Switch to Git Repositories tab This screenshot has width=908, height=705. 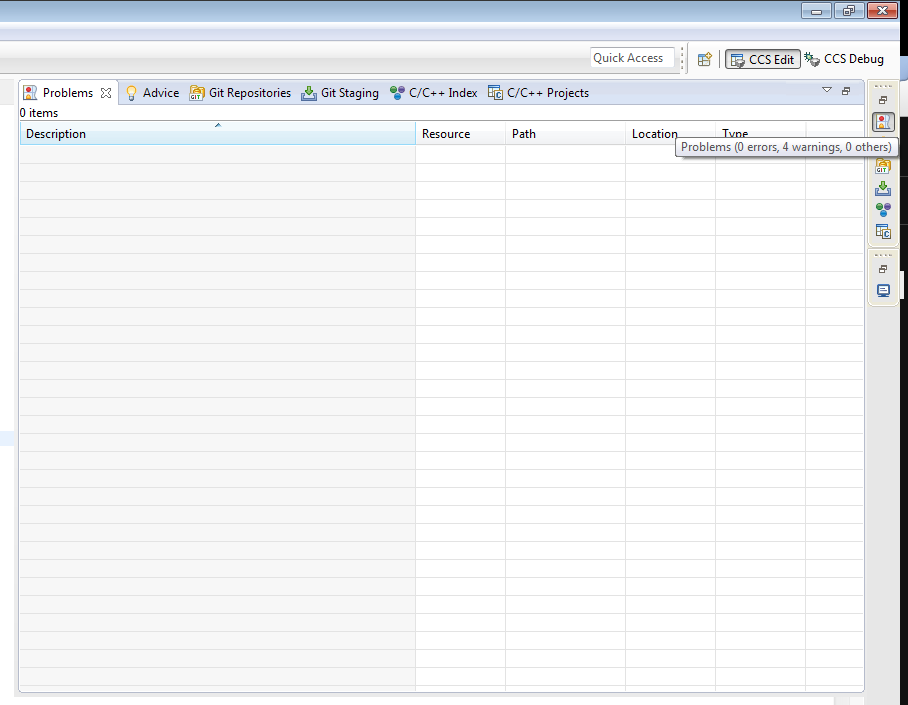pos(240,93)
